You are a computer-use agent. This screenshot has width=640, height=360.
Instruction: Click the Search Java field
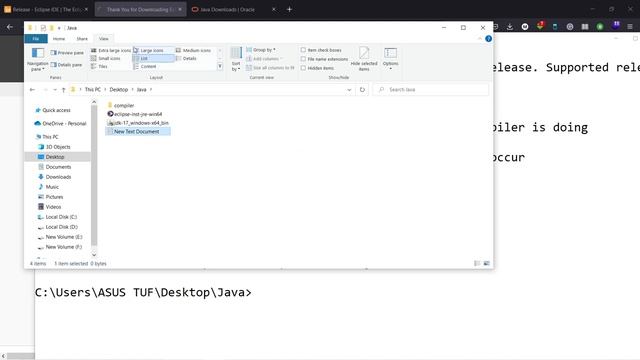tap(431, 89)
